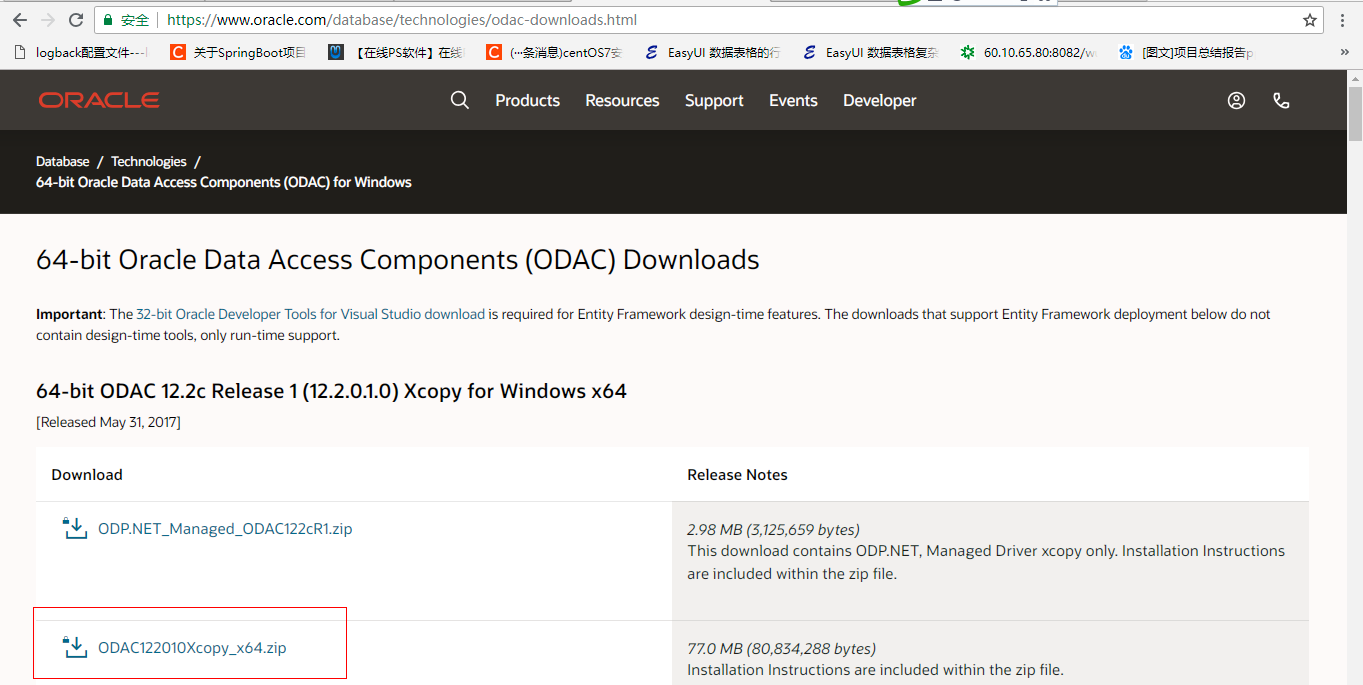1363x685 pixels.
Task: Open the Oracle site search magnifier
Action: pyautogui.click(x=460, y=100)
